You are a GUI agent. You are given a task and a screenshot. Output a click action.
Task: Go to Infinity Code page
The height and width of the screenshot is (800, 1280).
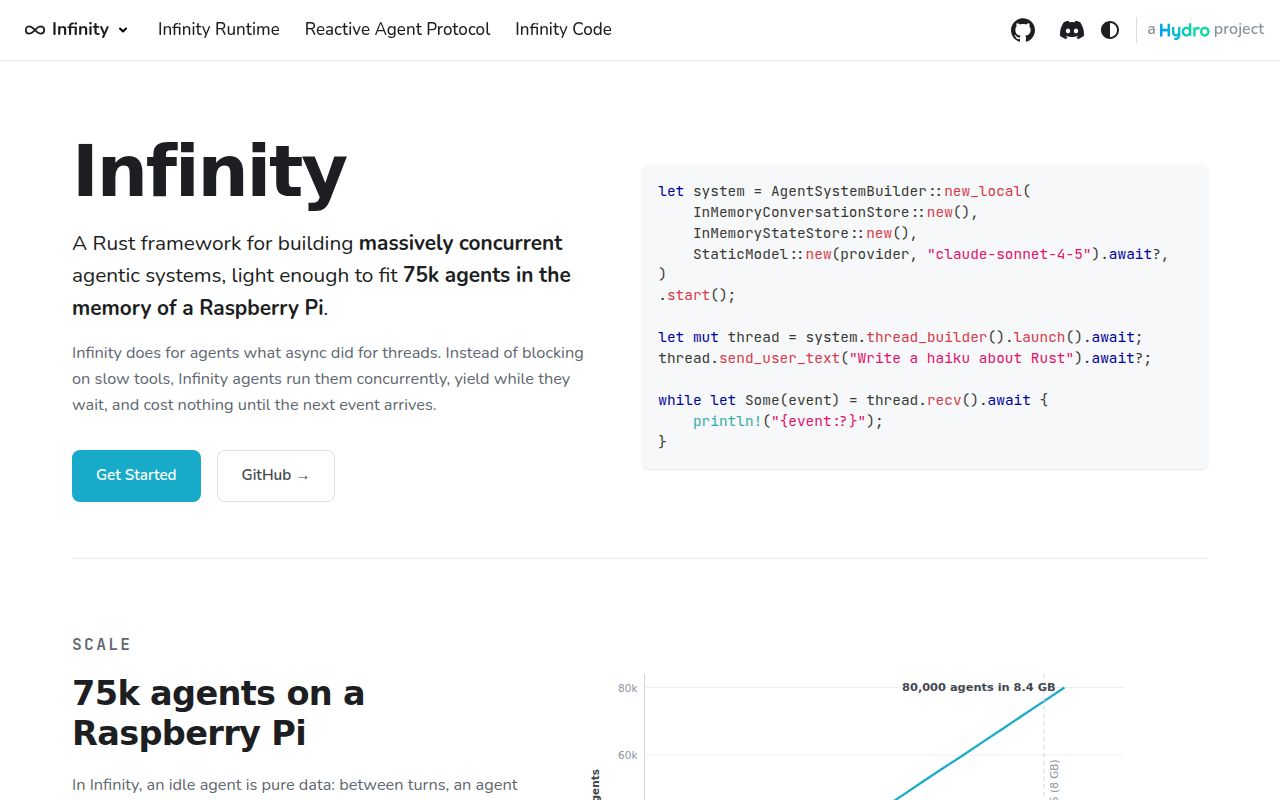click(563, 30)
